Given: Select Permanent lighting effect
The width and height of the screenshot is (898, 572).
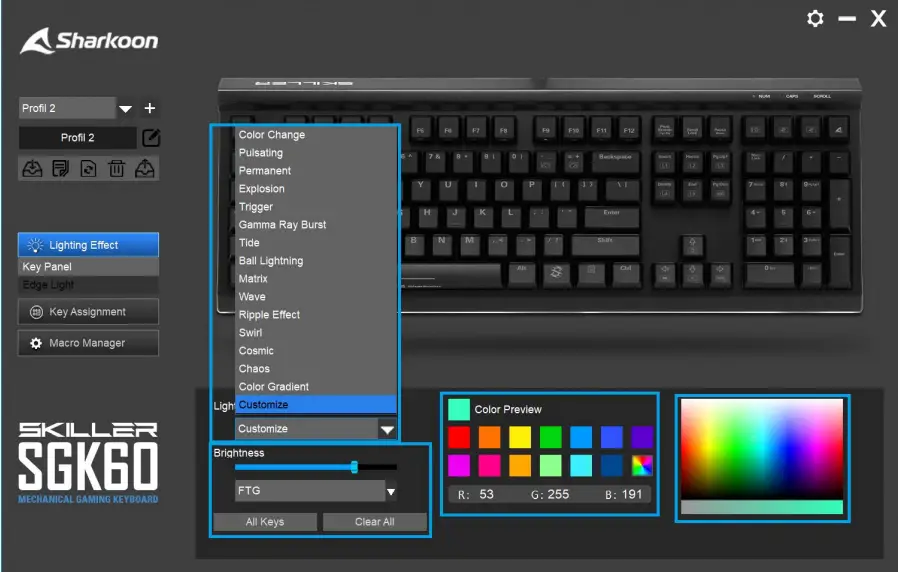Looking at the screenshot, I should click(x=265, y=171).
